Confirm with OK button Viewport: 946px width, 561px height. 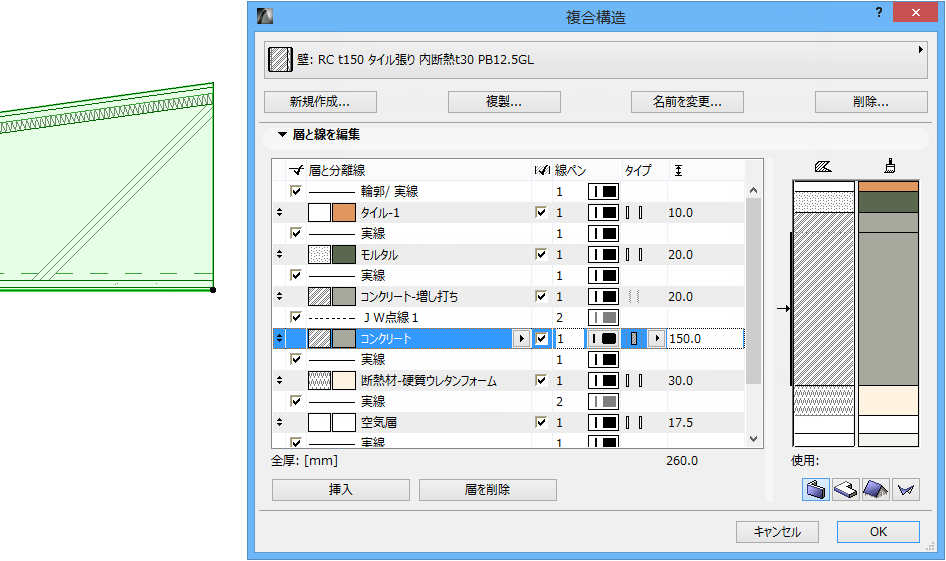[878, 532]
